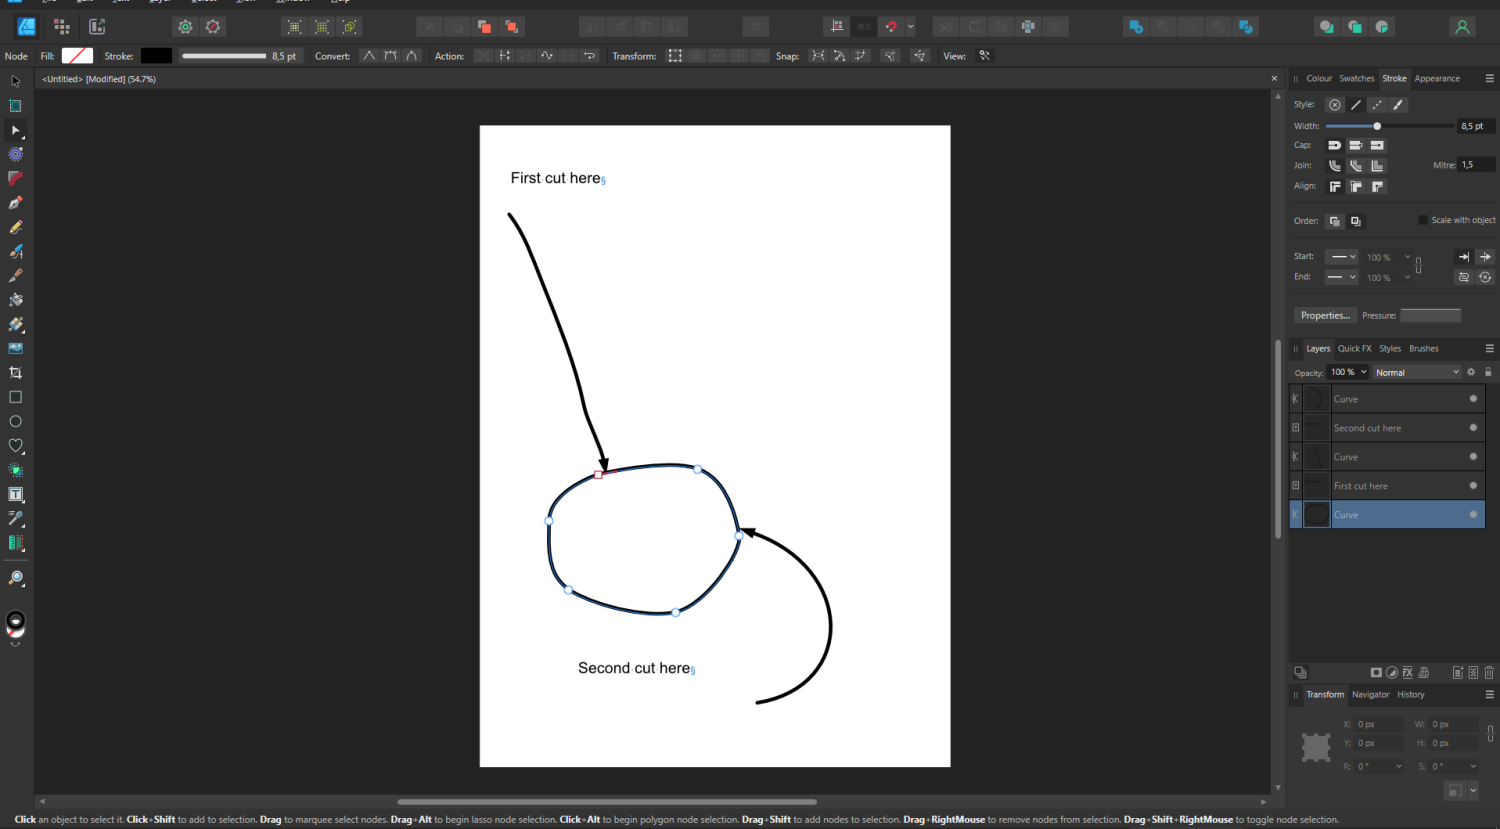1500x829 pixels.
Task: Select the Rectangle shape tool
Action: (15, 396)
